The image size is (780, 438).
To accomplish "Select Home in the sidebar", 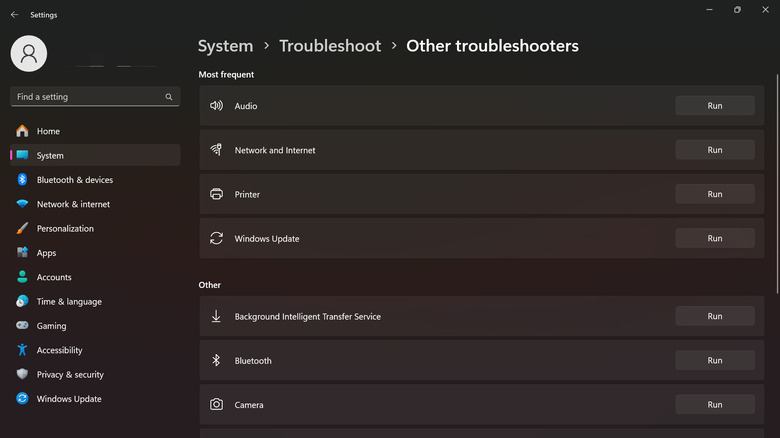I will 48,132.
